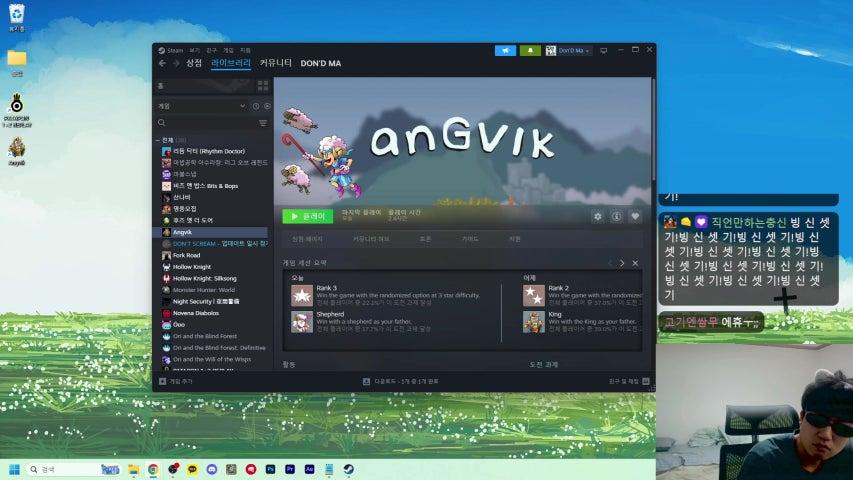Open the 상점 페이지 store page link
Screen dimensions: 853x480
pos(307,239)
